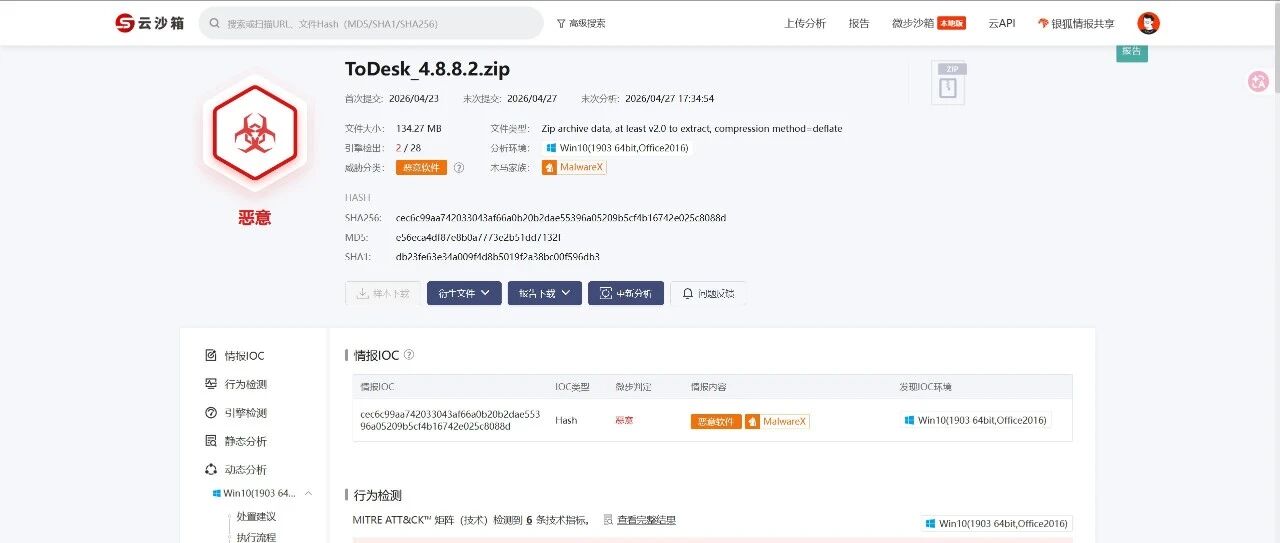Click the green 报告 tag at top right
This screenshot has width=1280, height=543.
[x=1132, y=52]
